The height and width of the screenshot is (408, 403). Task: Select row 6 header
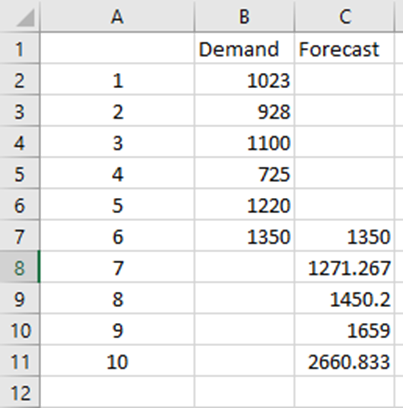pos(19,205)
